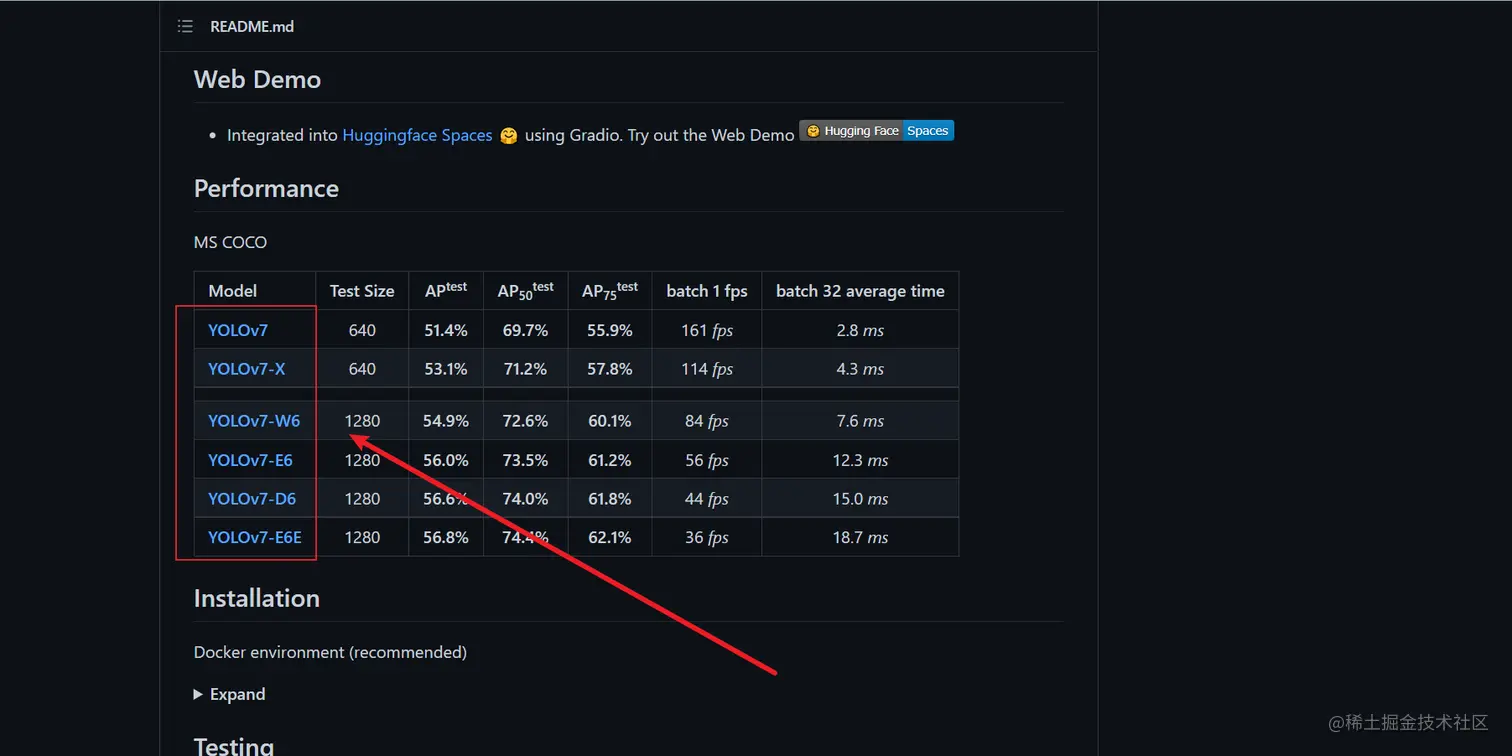
Task: Click the 12.3 ms cell
Action: [860, 460]
